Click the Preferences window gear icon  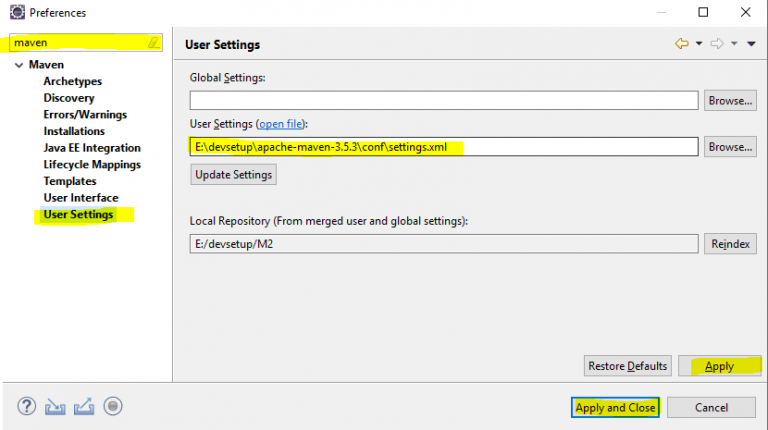pos(17,12)
